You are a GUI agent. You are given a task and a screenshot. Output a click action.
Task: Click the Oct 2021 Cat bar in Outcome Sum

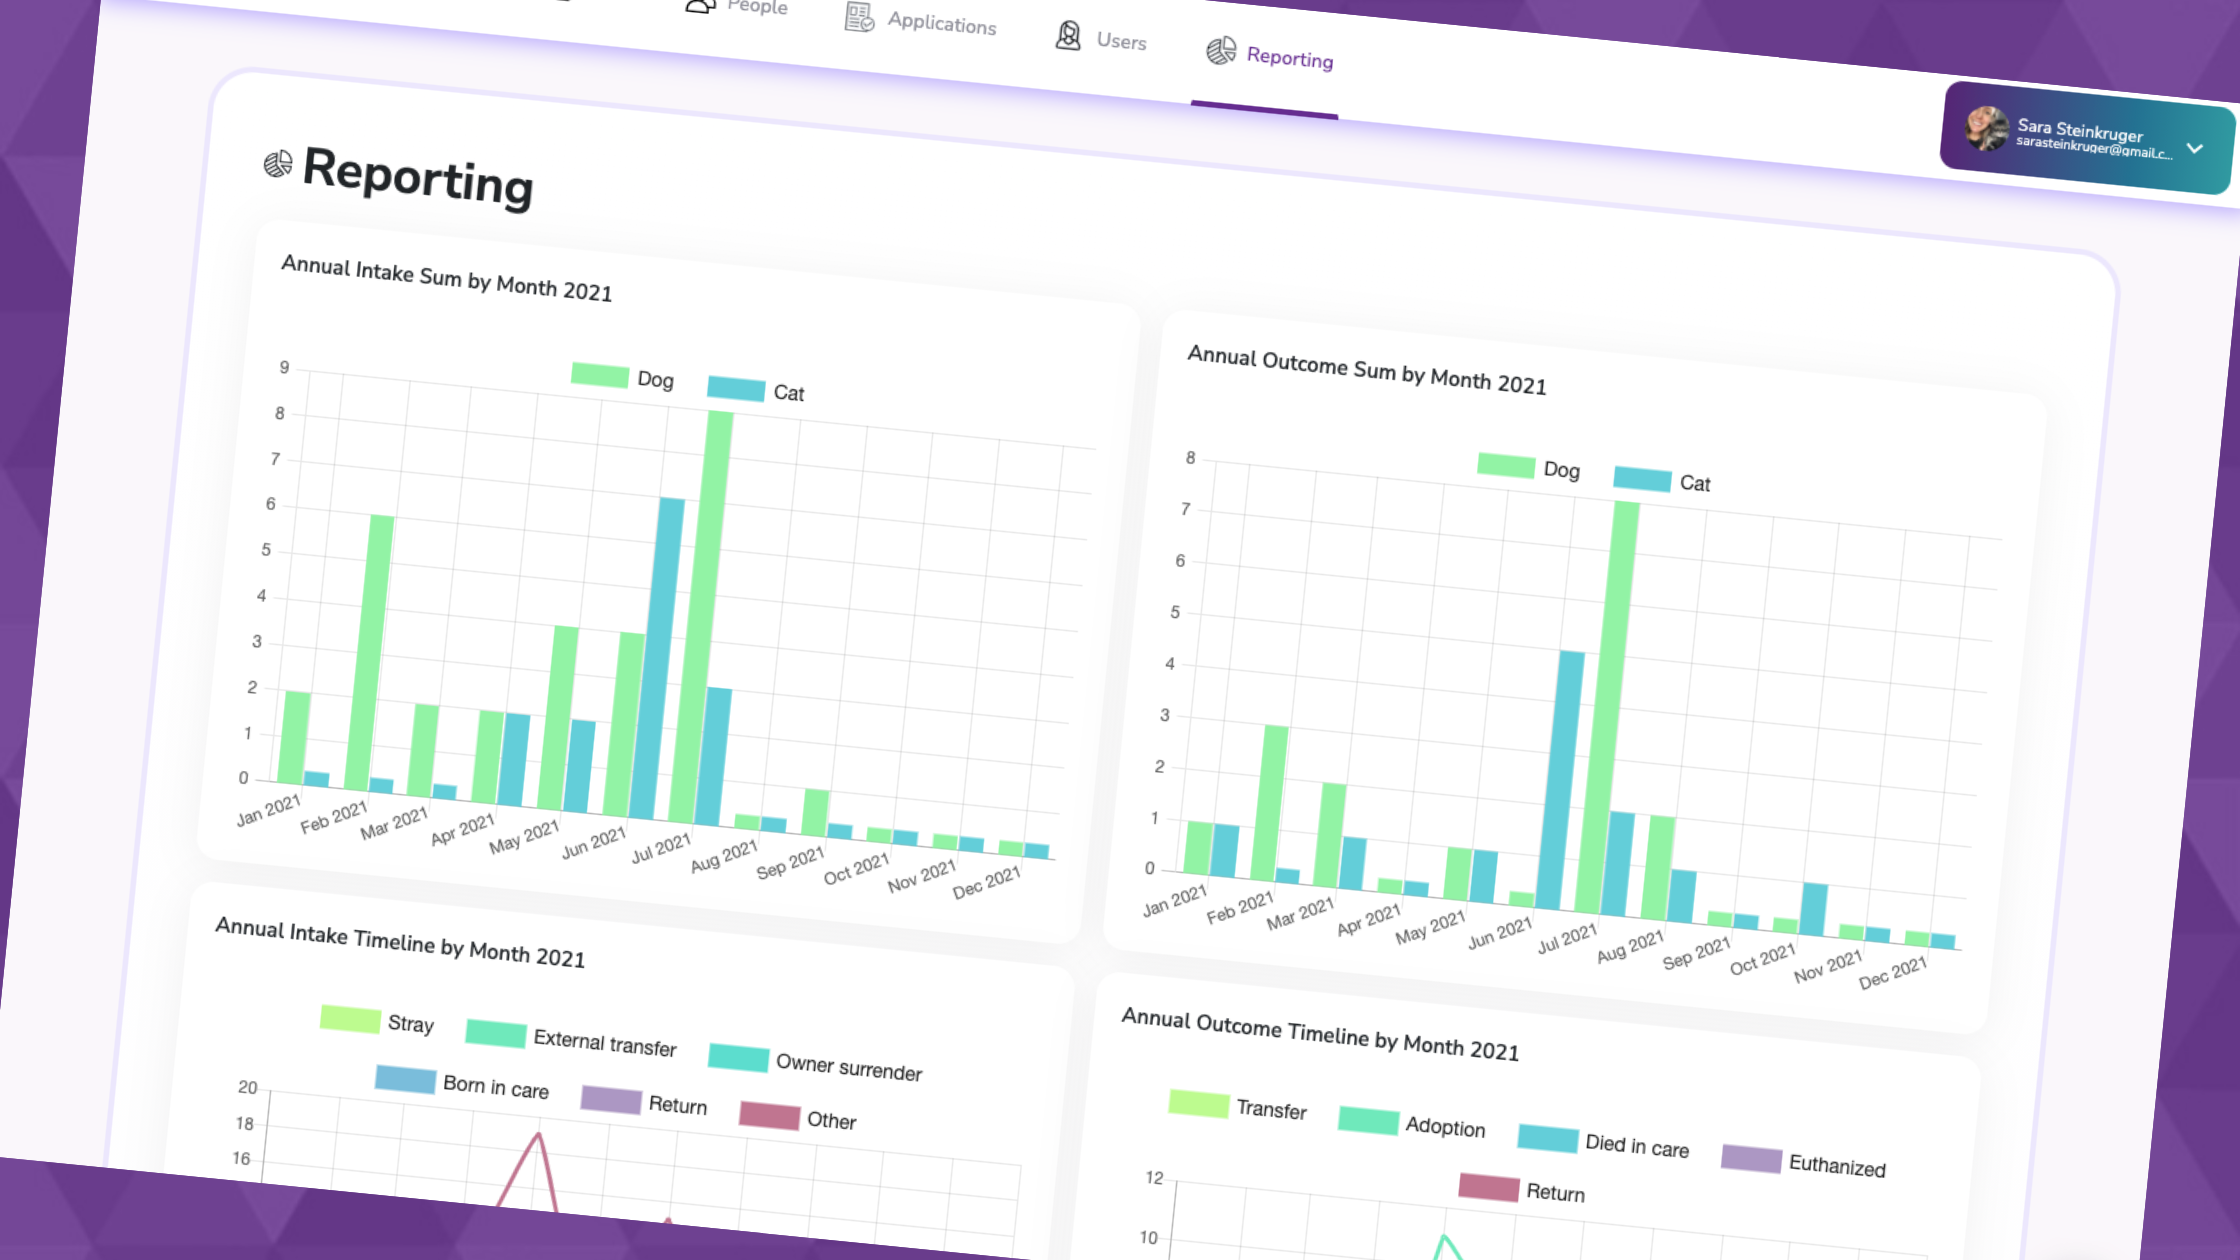tap(1813, 910)
